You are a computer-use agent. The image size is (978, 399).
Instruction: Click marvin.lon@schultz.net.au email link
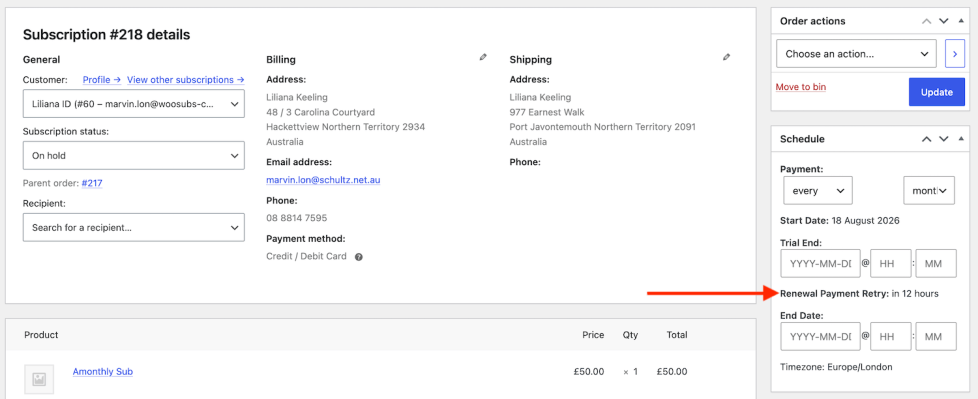(323, 180)
